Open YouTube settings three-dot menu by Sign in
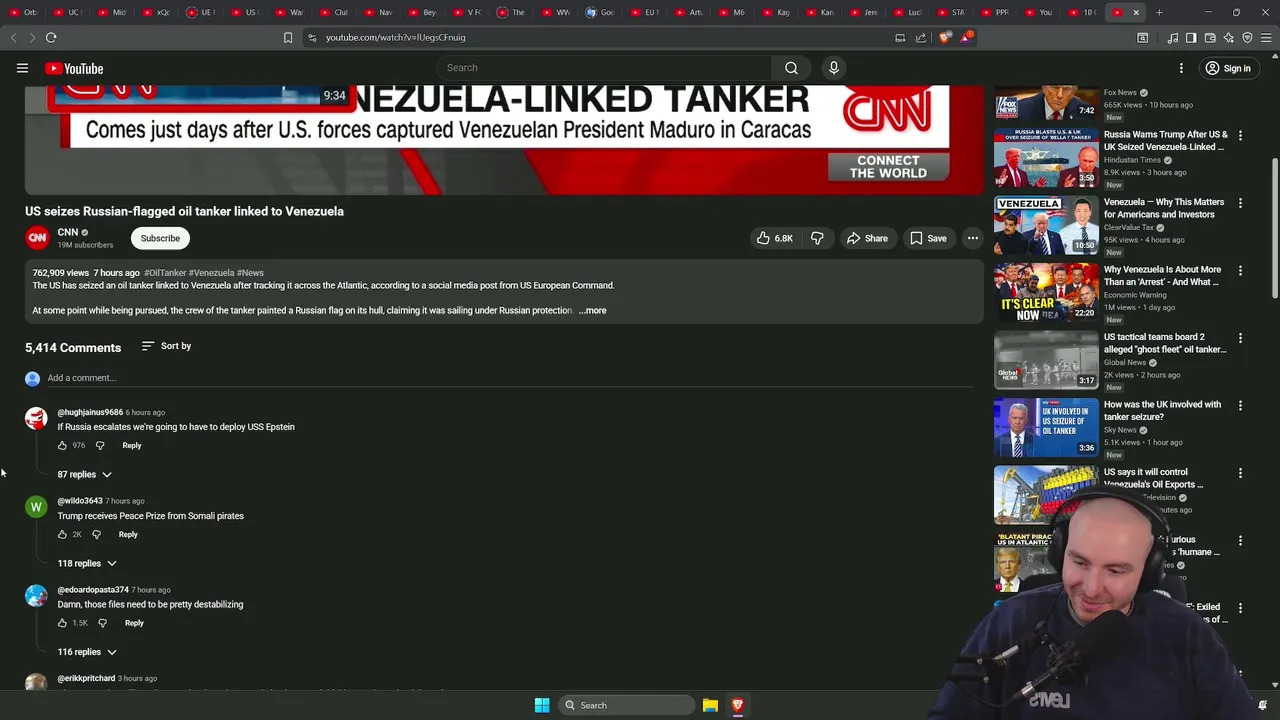 tap(1181, 68)
